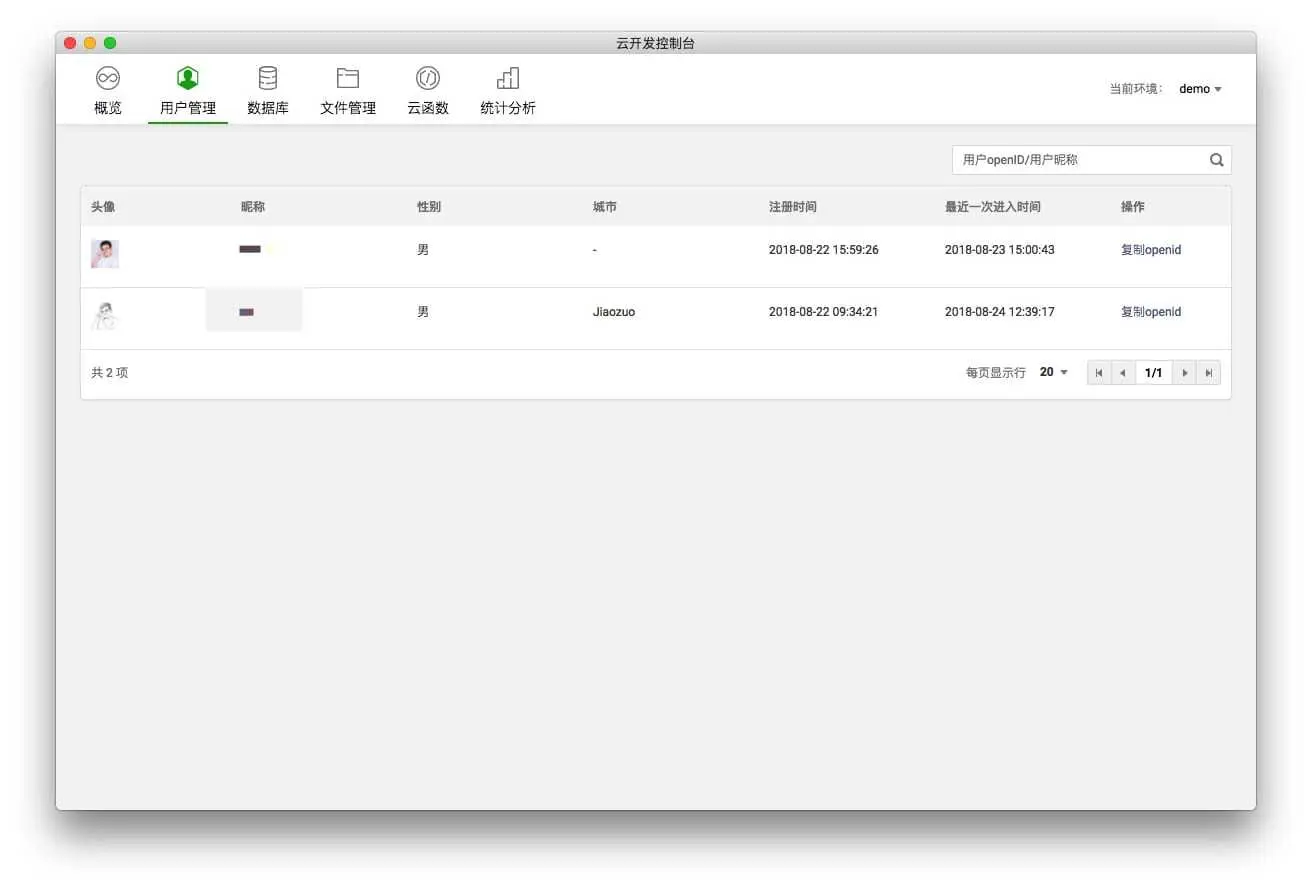Go to the next page arrow
Image resolution: width=1312 pixels, height=890 pixels.
point(1184,373)
